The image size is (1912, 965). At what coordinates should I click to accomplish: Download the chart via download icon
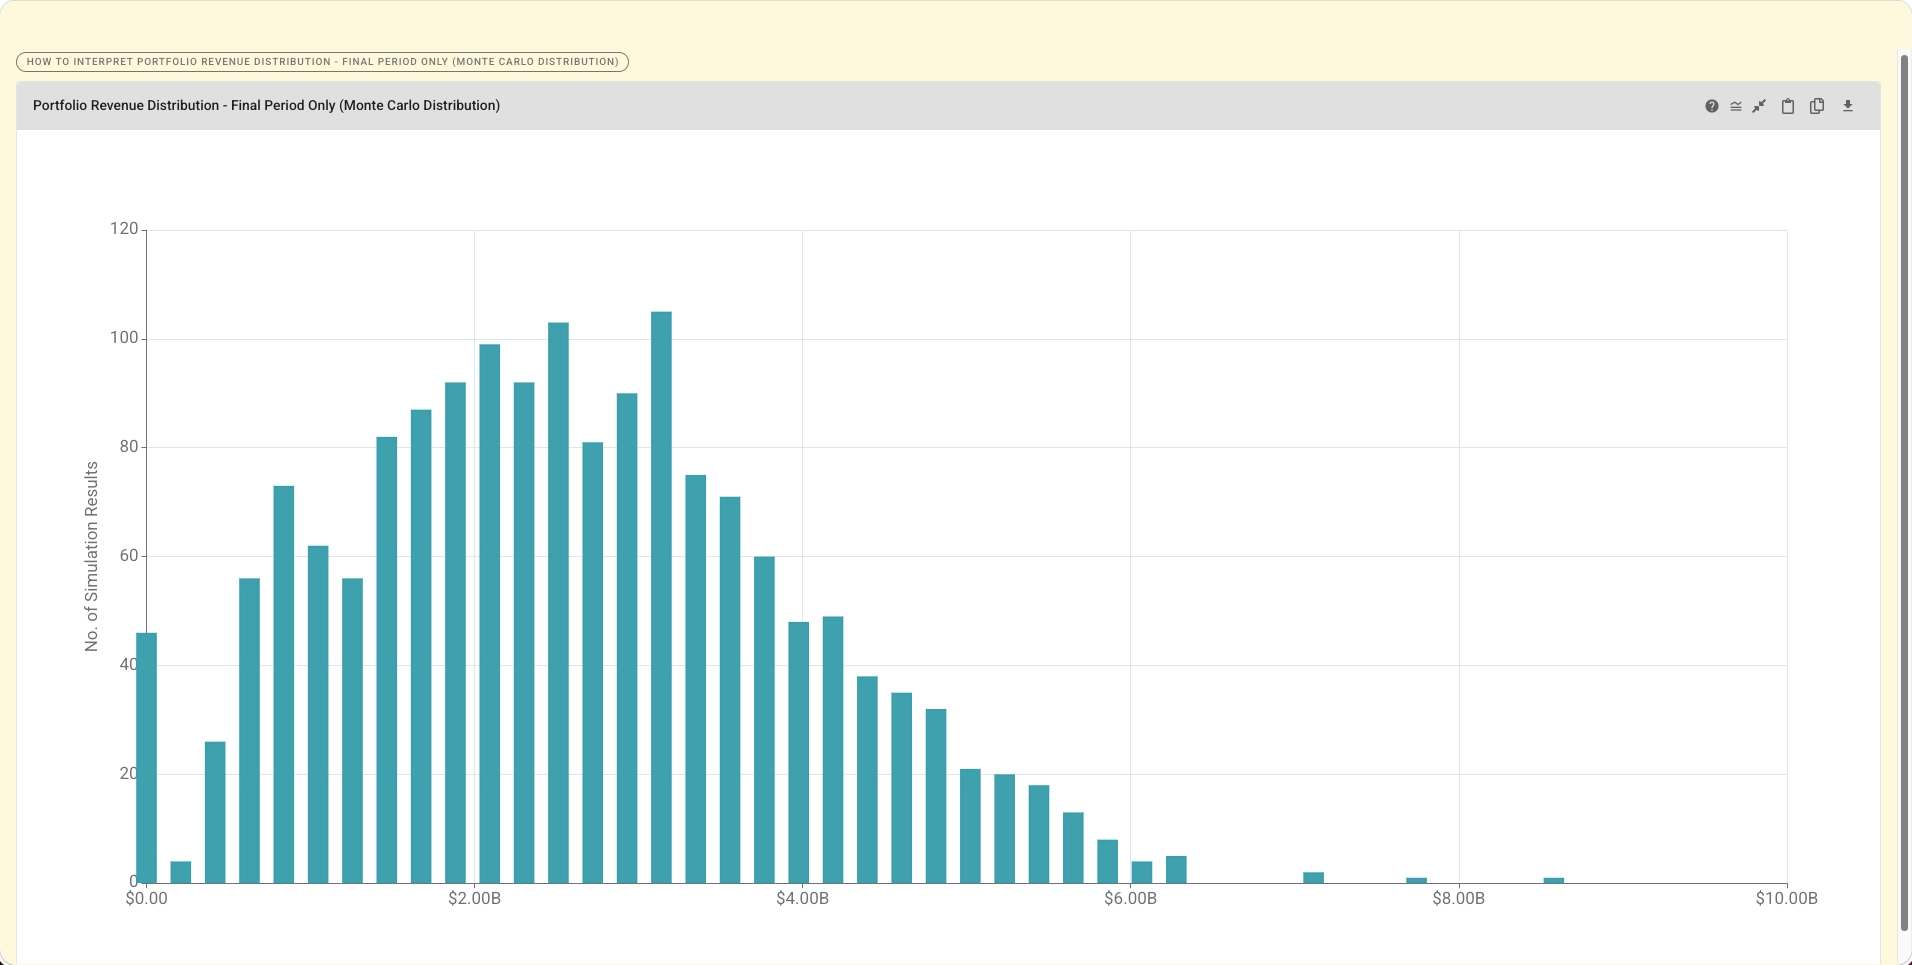point(1848,106)
